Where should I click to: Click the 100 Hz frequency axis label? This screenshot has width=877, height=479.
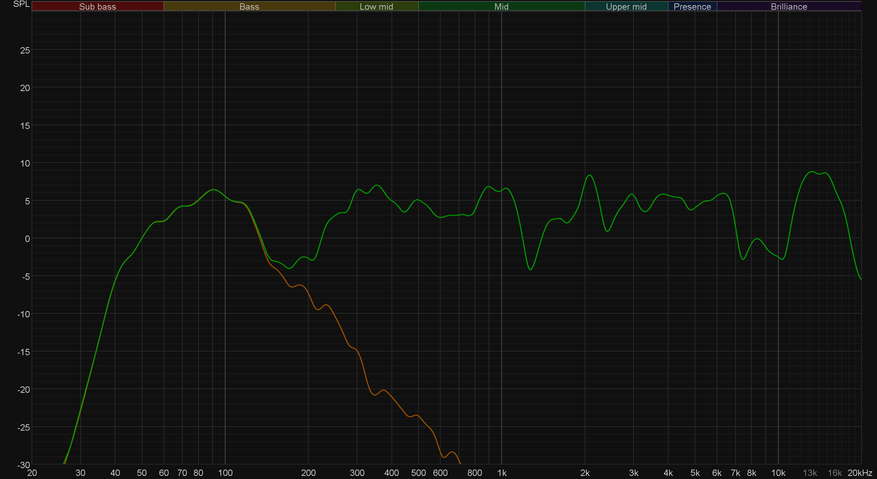225,472
